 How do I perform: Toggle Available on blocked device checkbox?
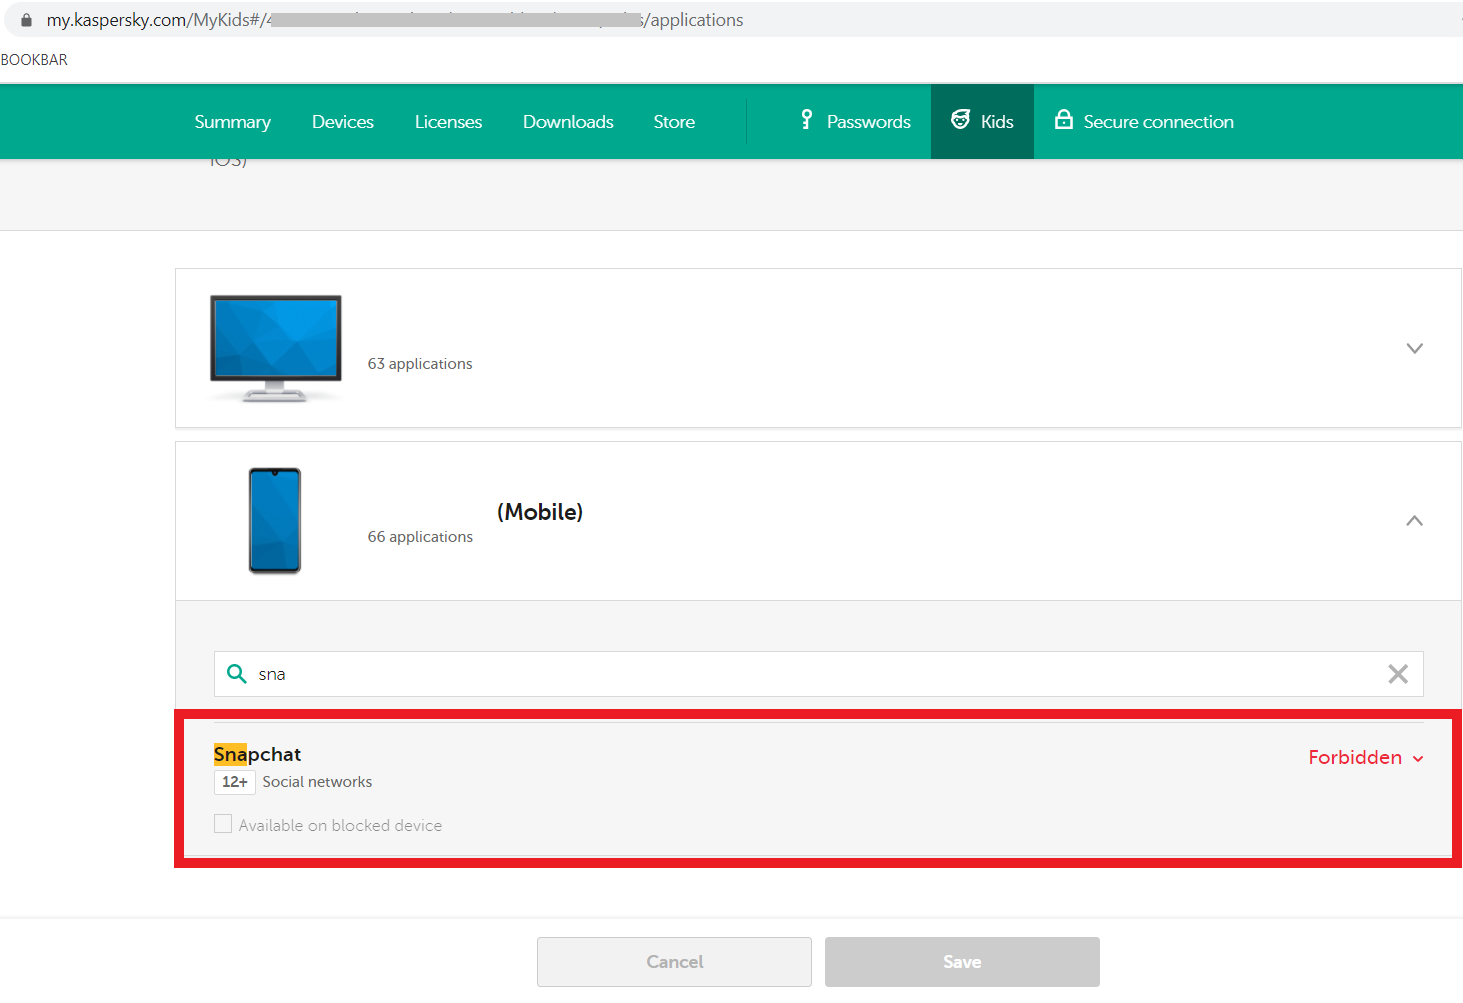[223, 824]
